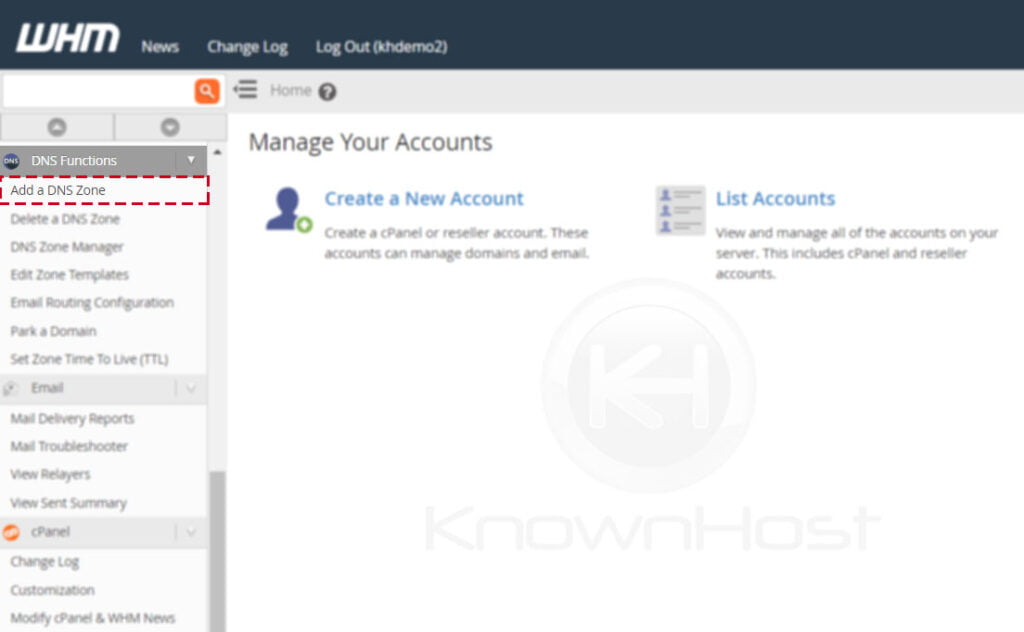Click the Create a New Account user icon
The width and height of the screenshot is (1024, 632).
[288, 210]
